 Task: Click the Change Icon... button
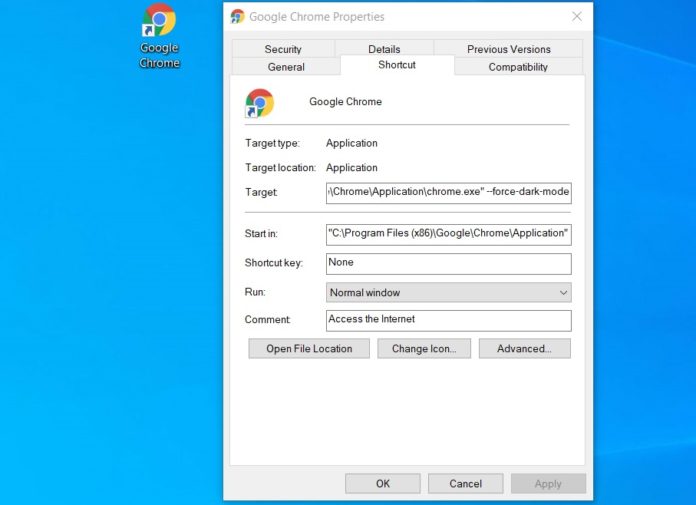pos(424,349)
